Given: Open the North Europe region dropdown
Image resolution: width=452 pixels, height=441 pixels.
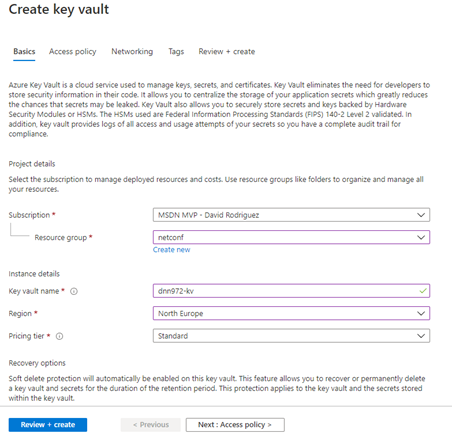Looking at the screenshot, I should coord(291,313).
